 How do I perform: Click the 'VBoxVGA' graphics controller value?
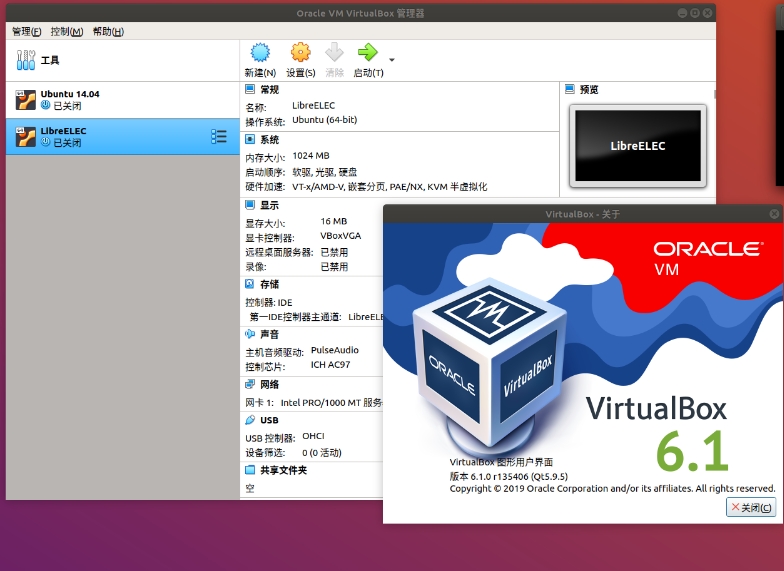[x=340, y=236]
